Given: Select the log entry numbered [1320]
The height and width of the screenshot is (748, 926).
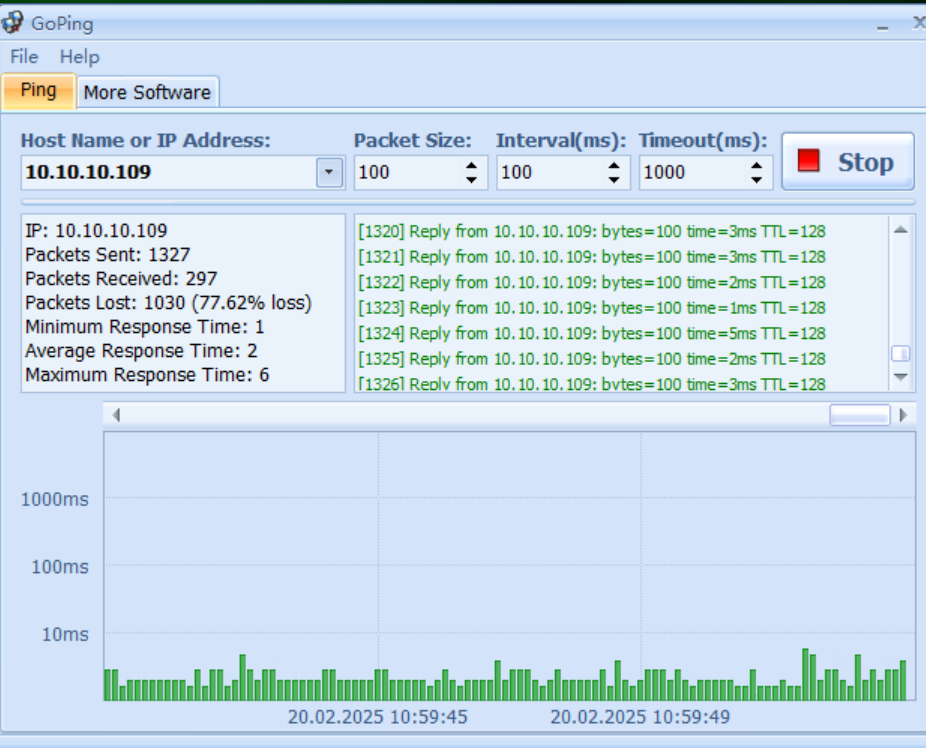Looking at the screenshot, I should (x=592, y=231).
